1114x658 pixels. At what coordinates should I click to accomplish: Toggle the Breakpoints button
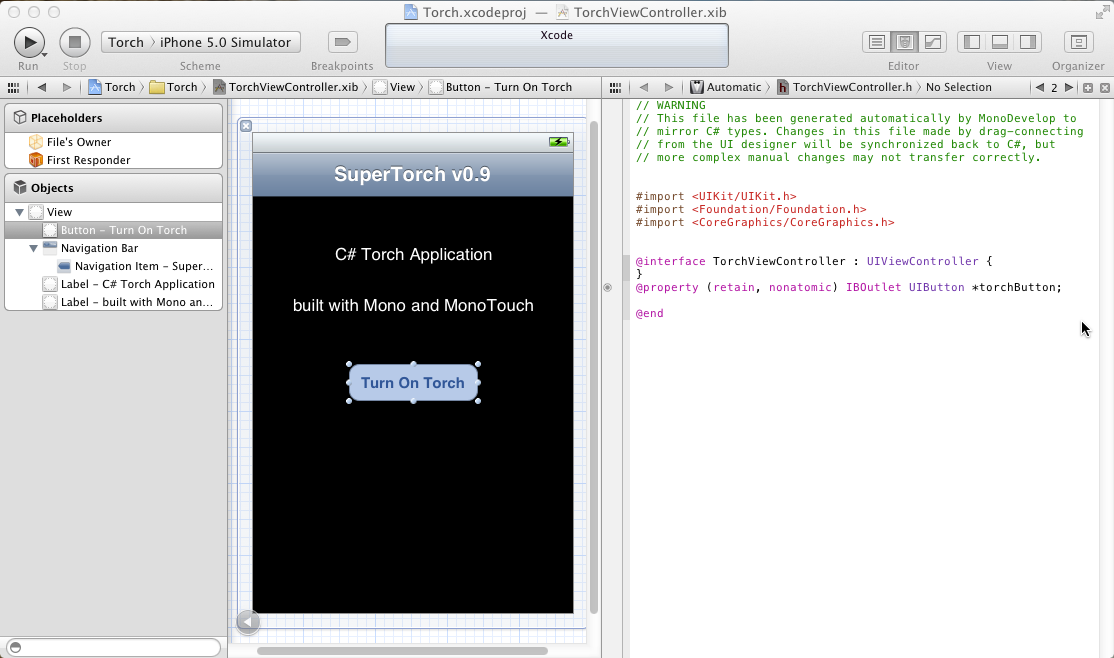343,42
